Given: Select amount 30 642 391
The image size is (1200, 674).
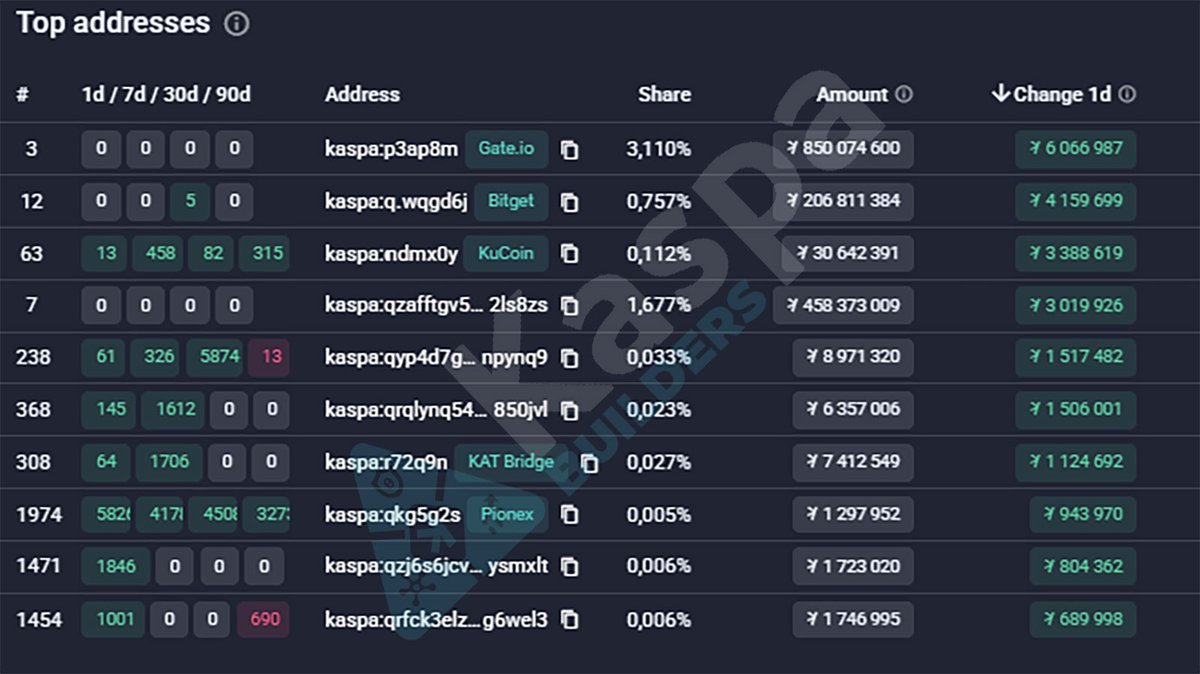Looking at the screenshot, I should click(848, 253).
